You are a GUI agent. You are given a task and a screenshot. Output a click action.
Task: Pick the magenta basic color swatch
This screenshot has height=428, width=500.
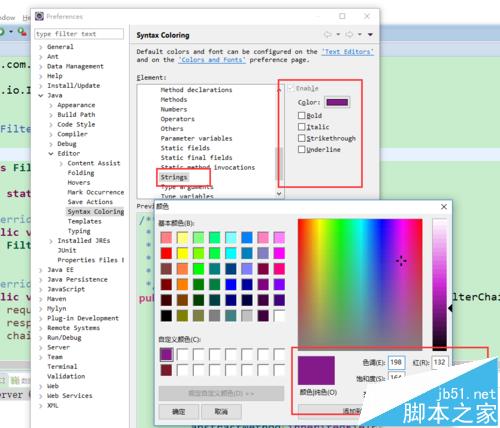tap(279, 253)
